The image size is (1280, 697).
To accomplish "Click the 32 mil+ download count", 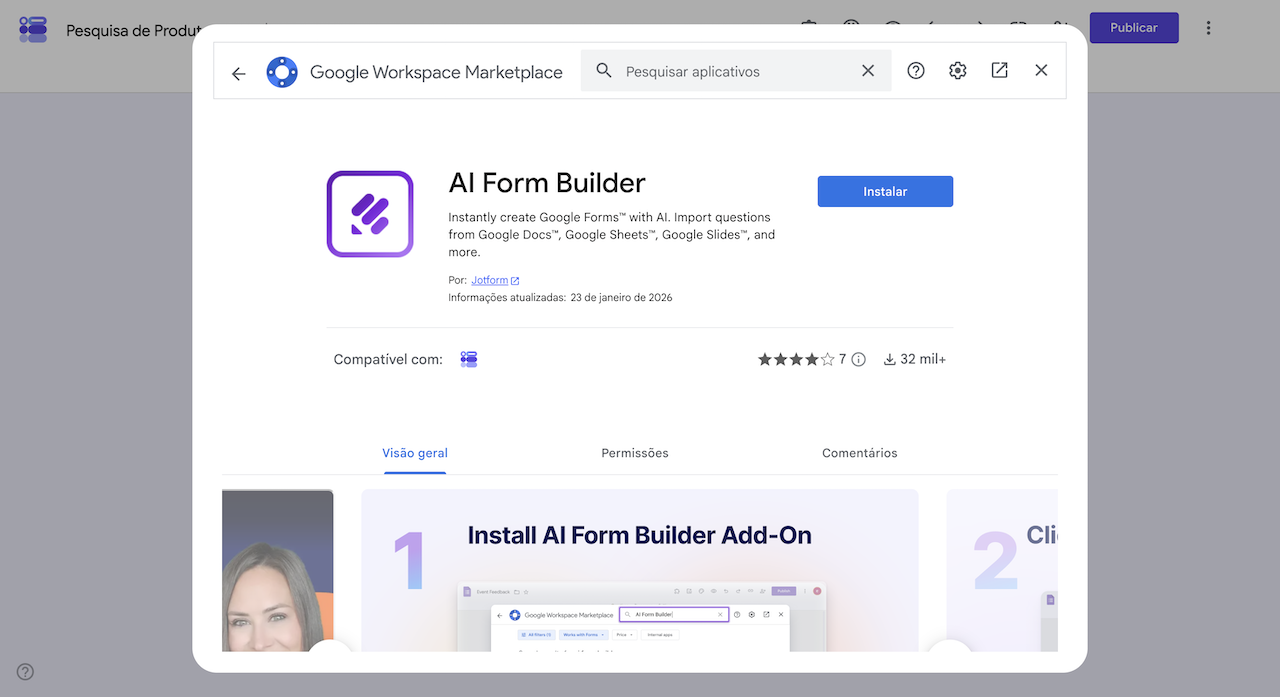I will pyautogui.click(x=923, y=359).
